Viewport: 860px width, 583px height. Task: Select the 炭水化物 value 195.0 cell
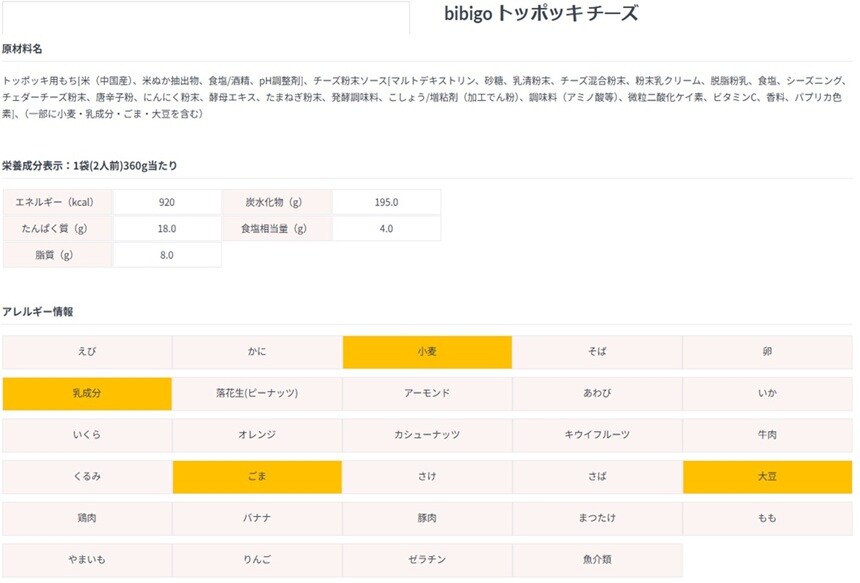point(386,202)
